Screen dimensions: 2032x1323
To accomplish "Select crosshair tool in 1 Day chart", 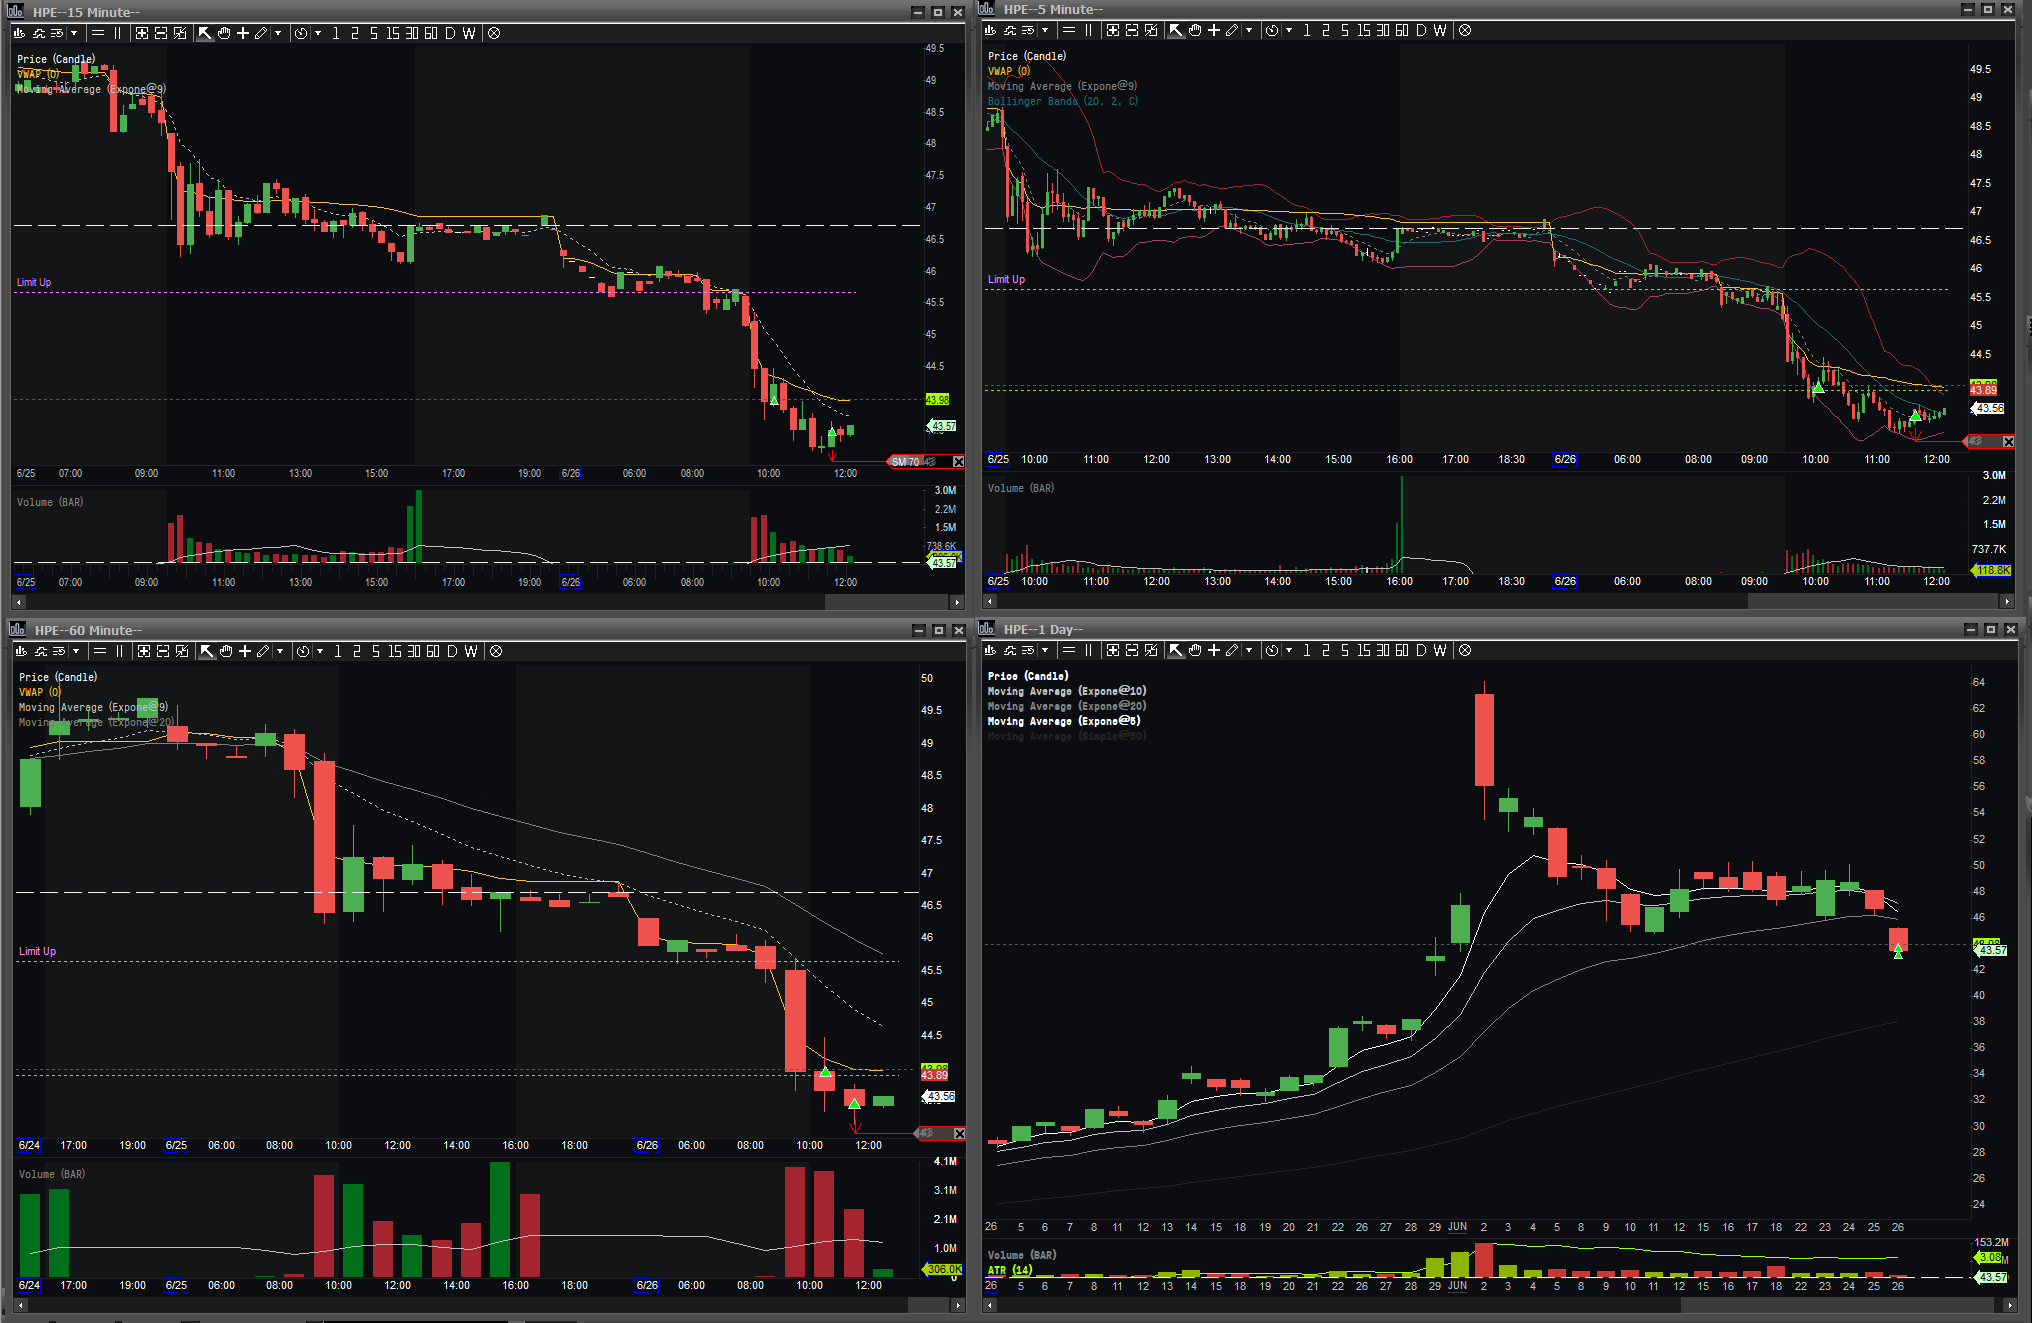I will [x=1214, y=650].
